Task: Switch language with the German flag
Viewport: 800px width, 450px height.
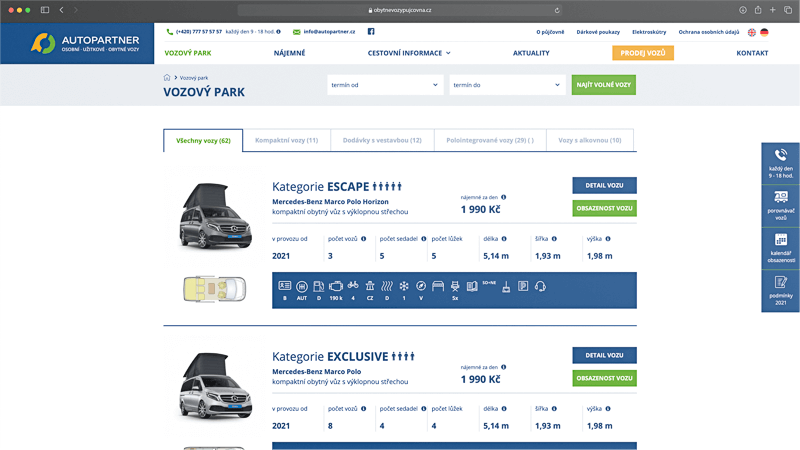Action: point(765,32)
